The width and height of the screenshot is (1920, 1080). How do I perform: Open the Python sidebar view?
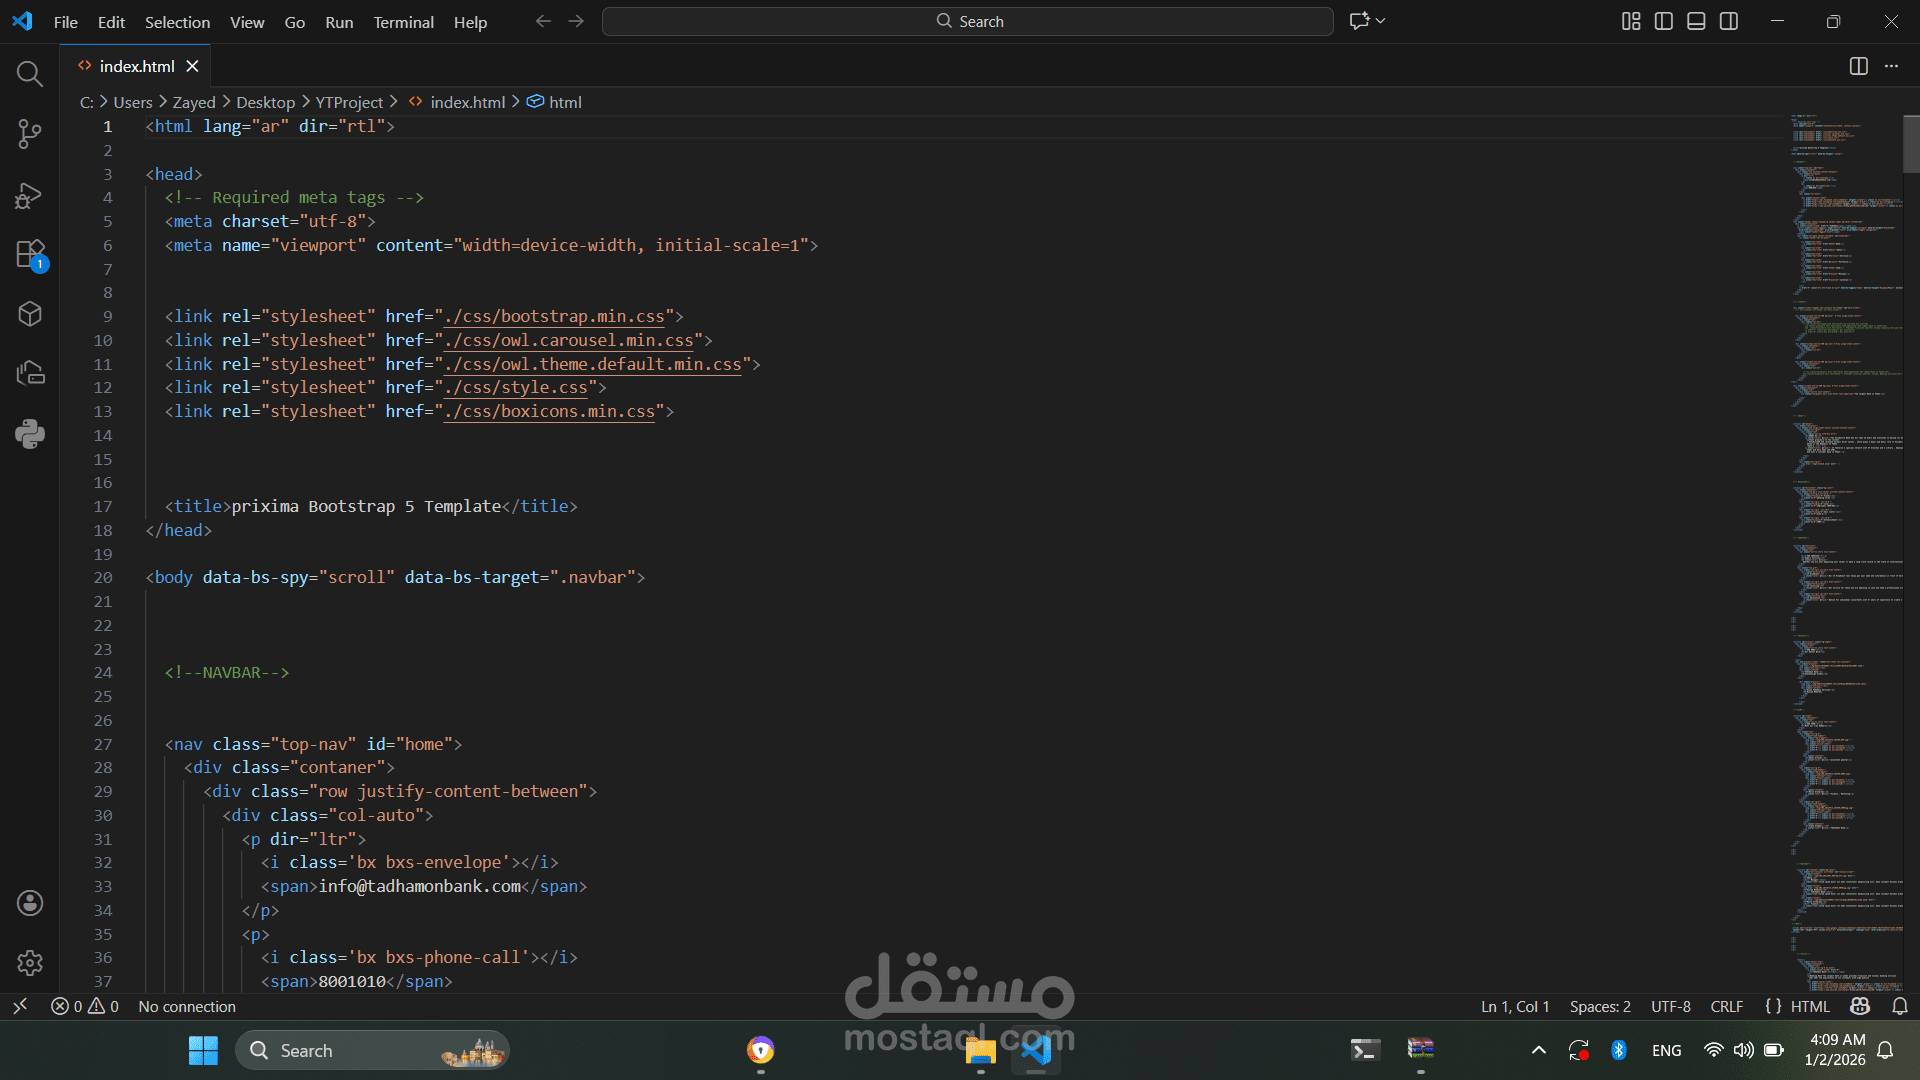30,434
